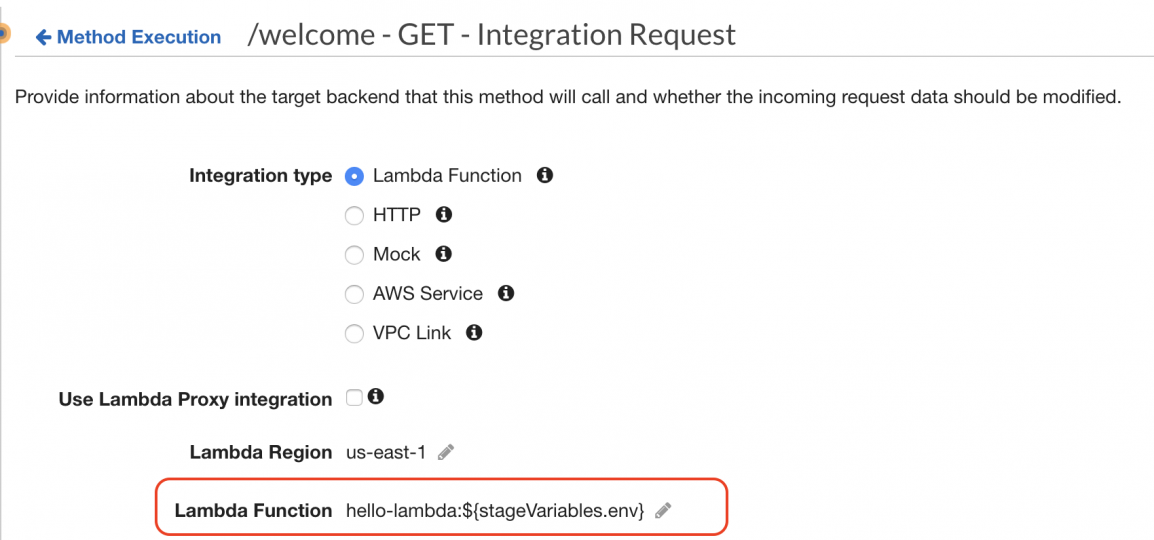The image size is (1154, 540).
Task: Click the info icon next to Mock
Action: [x=444, y=254]
